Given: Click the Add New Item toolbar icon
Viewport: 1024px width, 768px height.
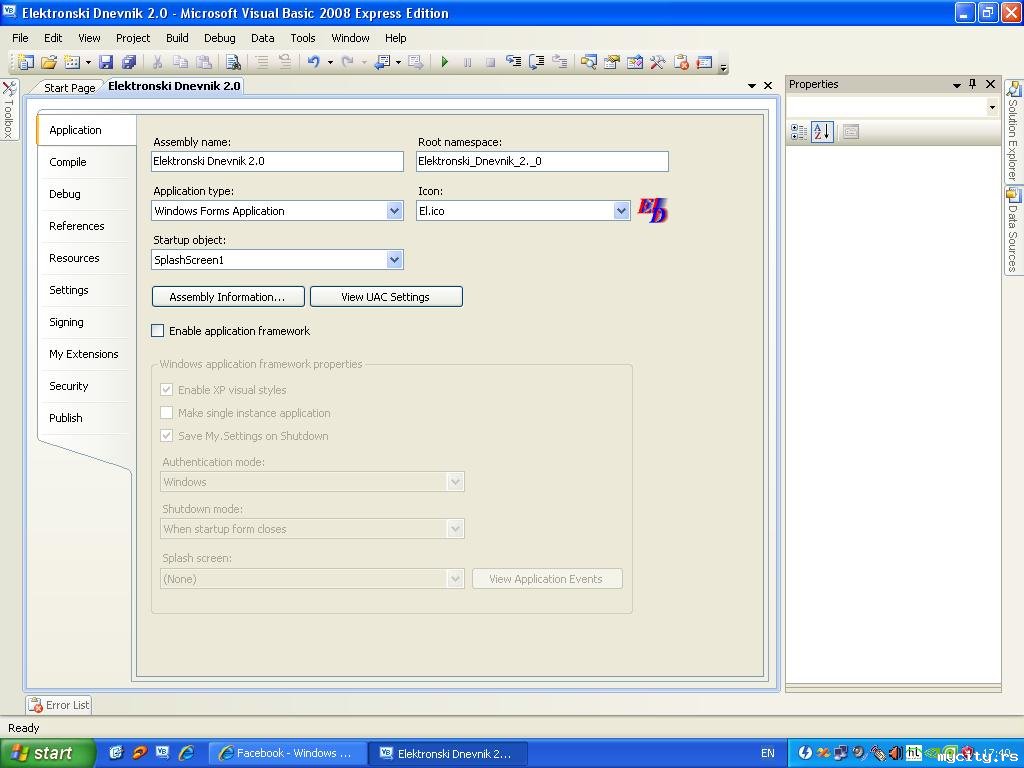Looking at the screenshot, I should (x=72, y=62).
